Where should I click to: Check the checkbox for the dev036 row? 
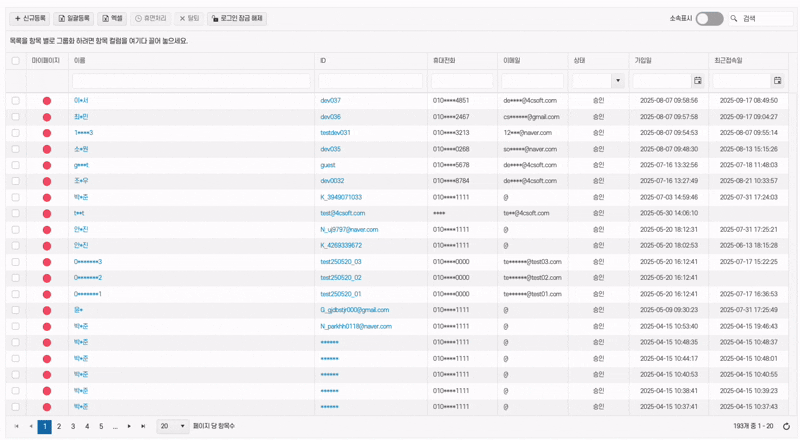(x=15, y=117)
